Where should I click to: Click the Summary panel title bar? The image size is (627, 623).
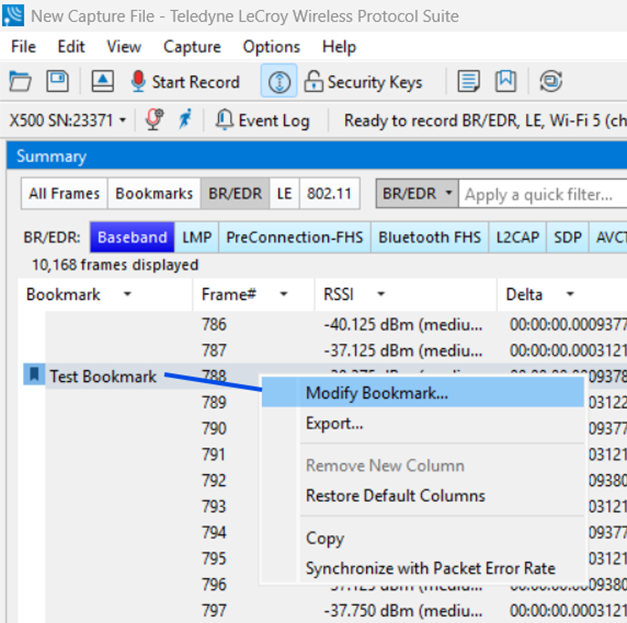pyautogui.click(x=317, y=156)
